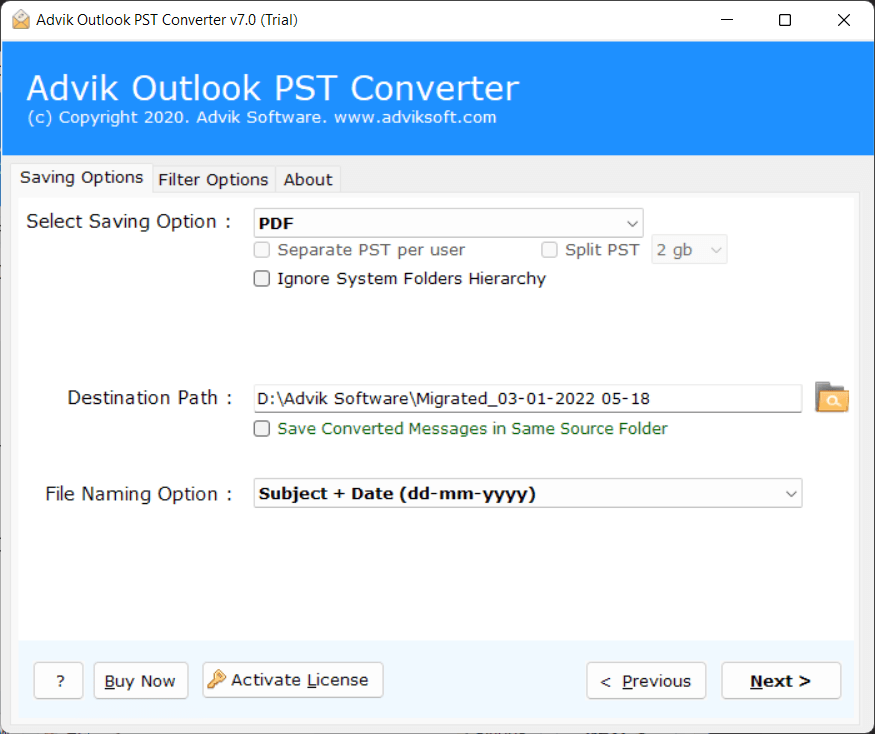Switch to the Filter Options tab
The image size is (875, 734).
pyautogui.click(x=213, y=179)
